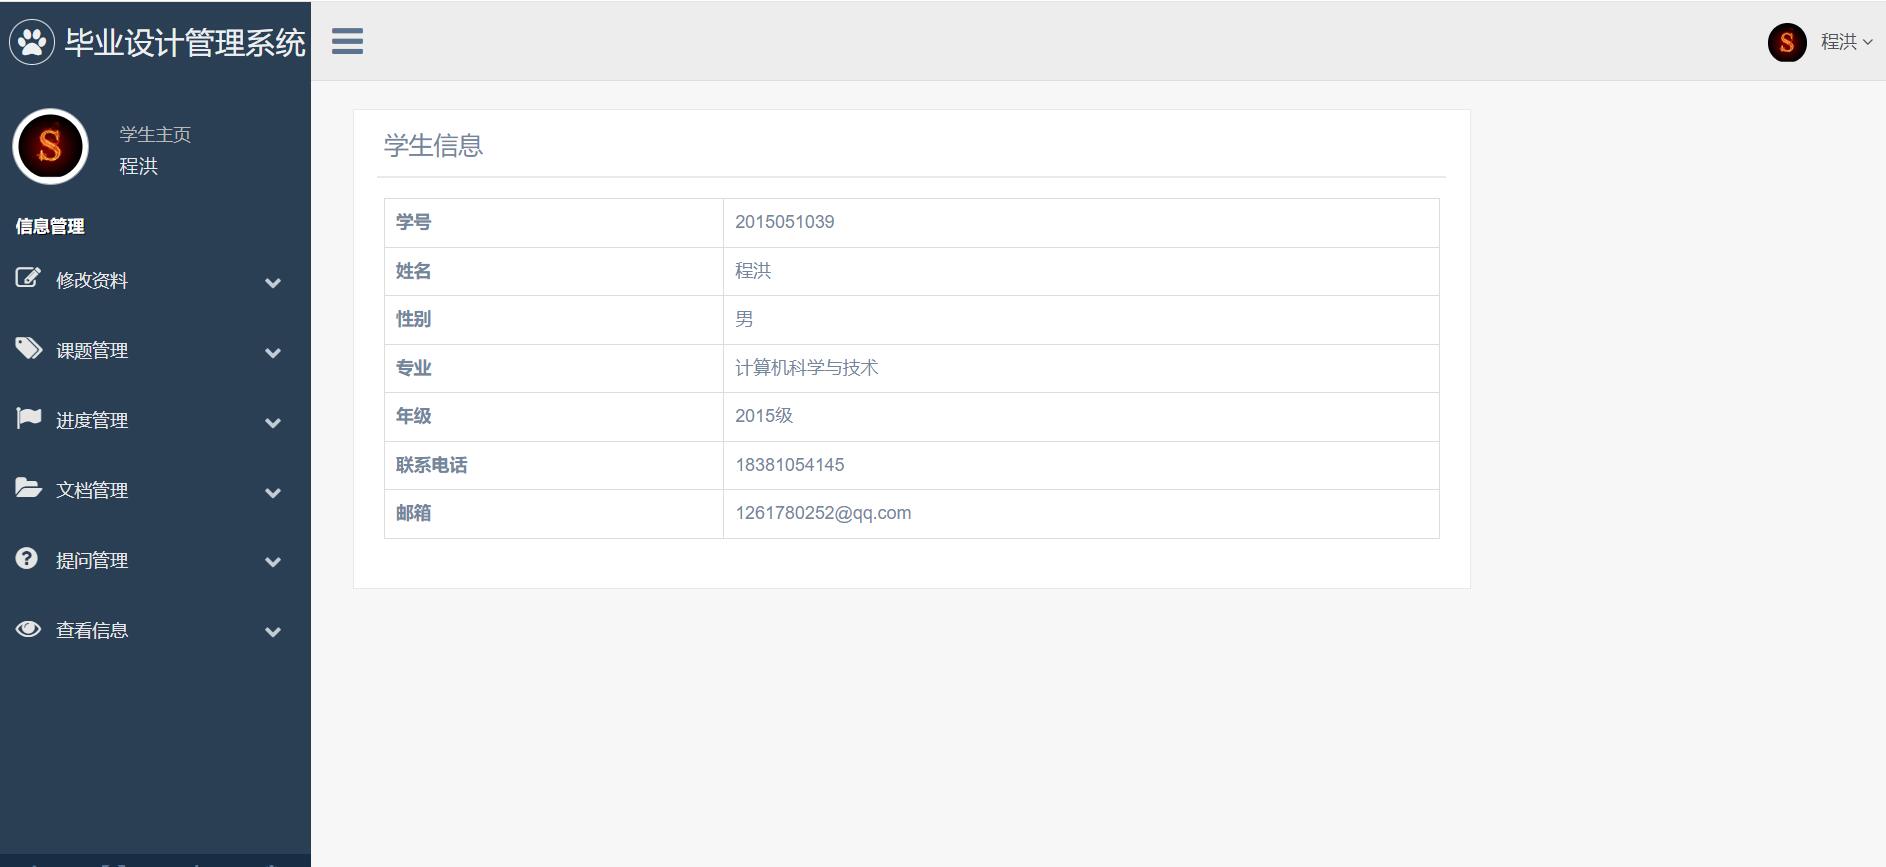The width and height of the screenshot is (1886, 867).
Task: Click the large sidebar profile avatar
Action: click(x=50, y=146)
